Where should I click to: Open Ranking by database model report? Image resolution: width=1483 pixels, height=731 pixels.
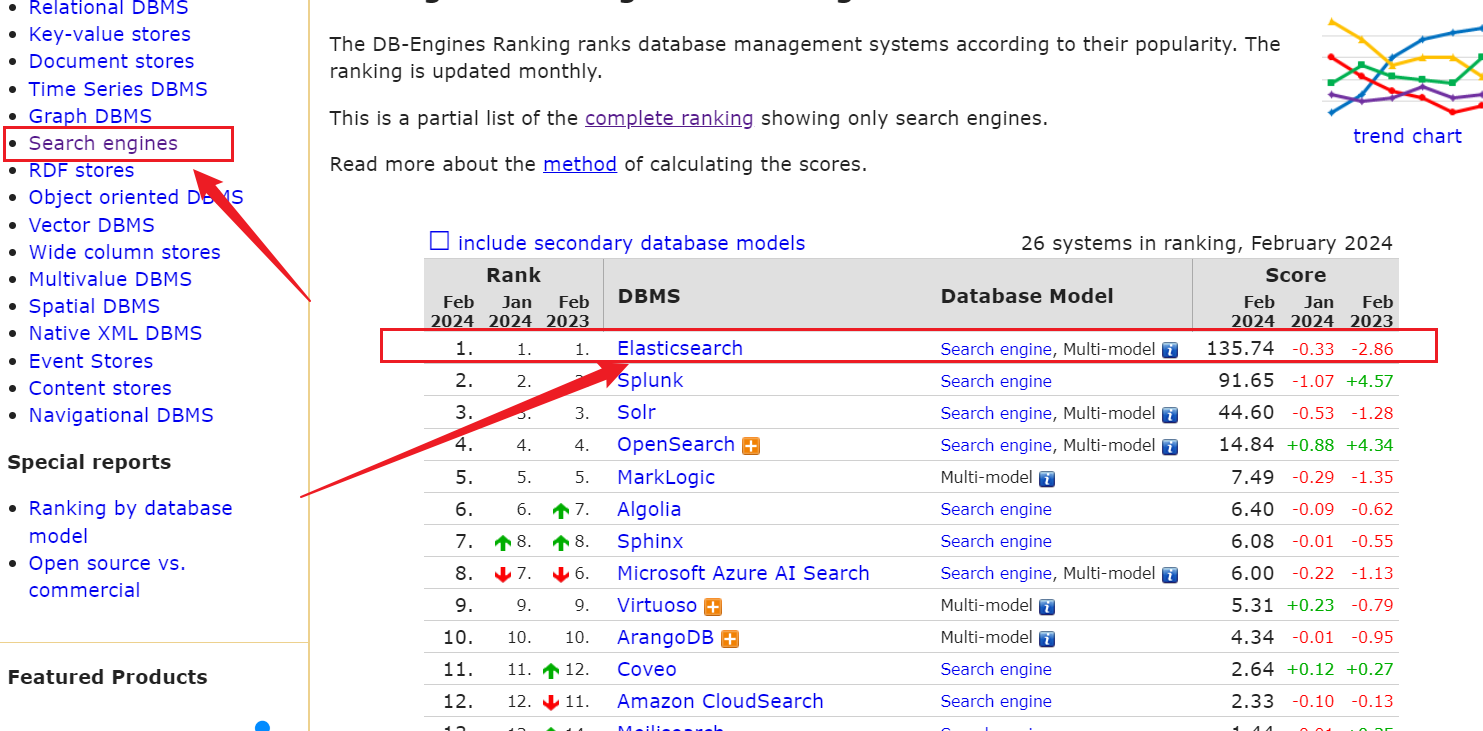point(130,522)
